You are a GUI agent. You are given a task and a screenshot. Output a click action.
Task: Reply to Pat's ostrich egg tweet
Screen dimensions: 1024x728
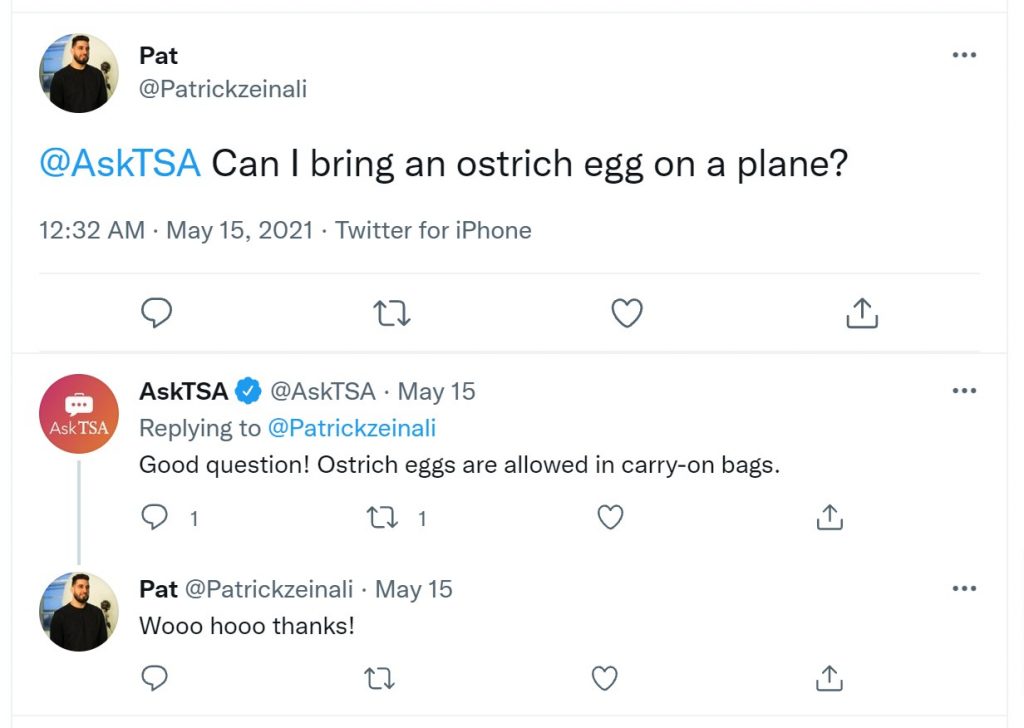[x=157, y=313]
